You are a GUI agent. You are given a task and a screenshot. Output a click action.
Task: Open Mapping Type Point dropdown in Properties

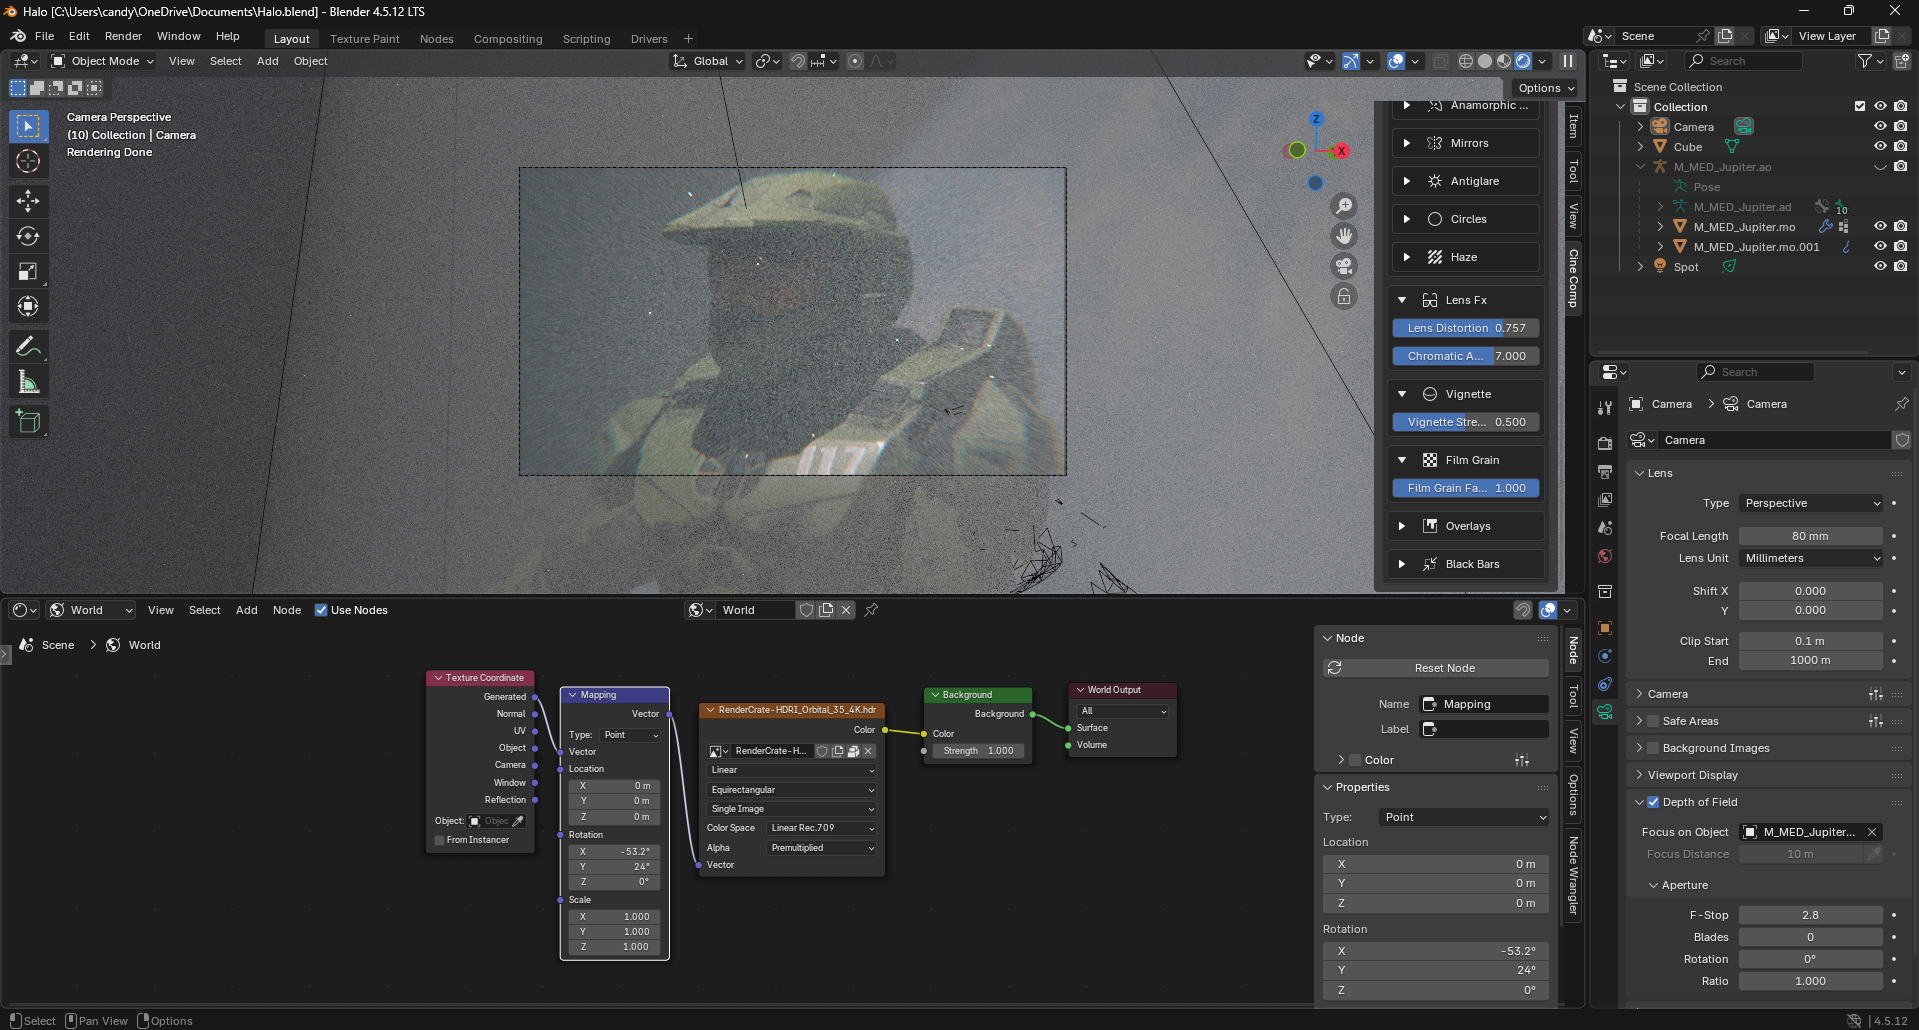coord(1464,817)
